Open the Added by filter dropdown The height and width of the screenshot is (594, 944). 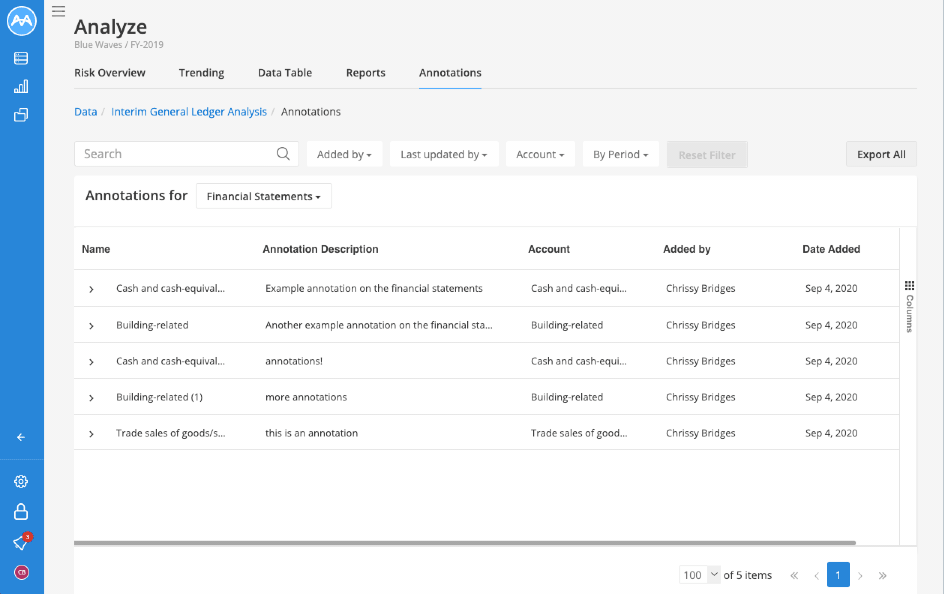(344, 154)
